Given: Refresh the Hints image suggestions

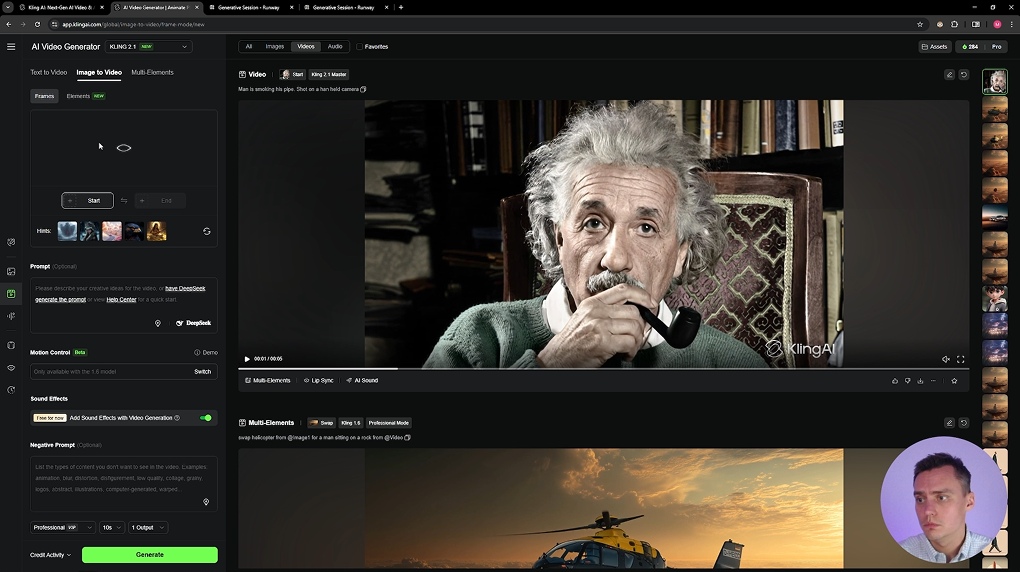Looking at the screenshot, I should point(207,231).
